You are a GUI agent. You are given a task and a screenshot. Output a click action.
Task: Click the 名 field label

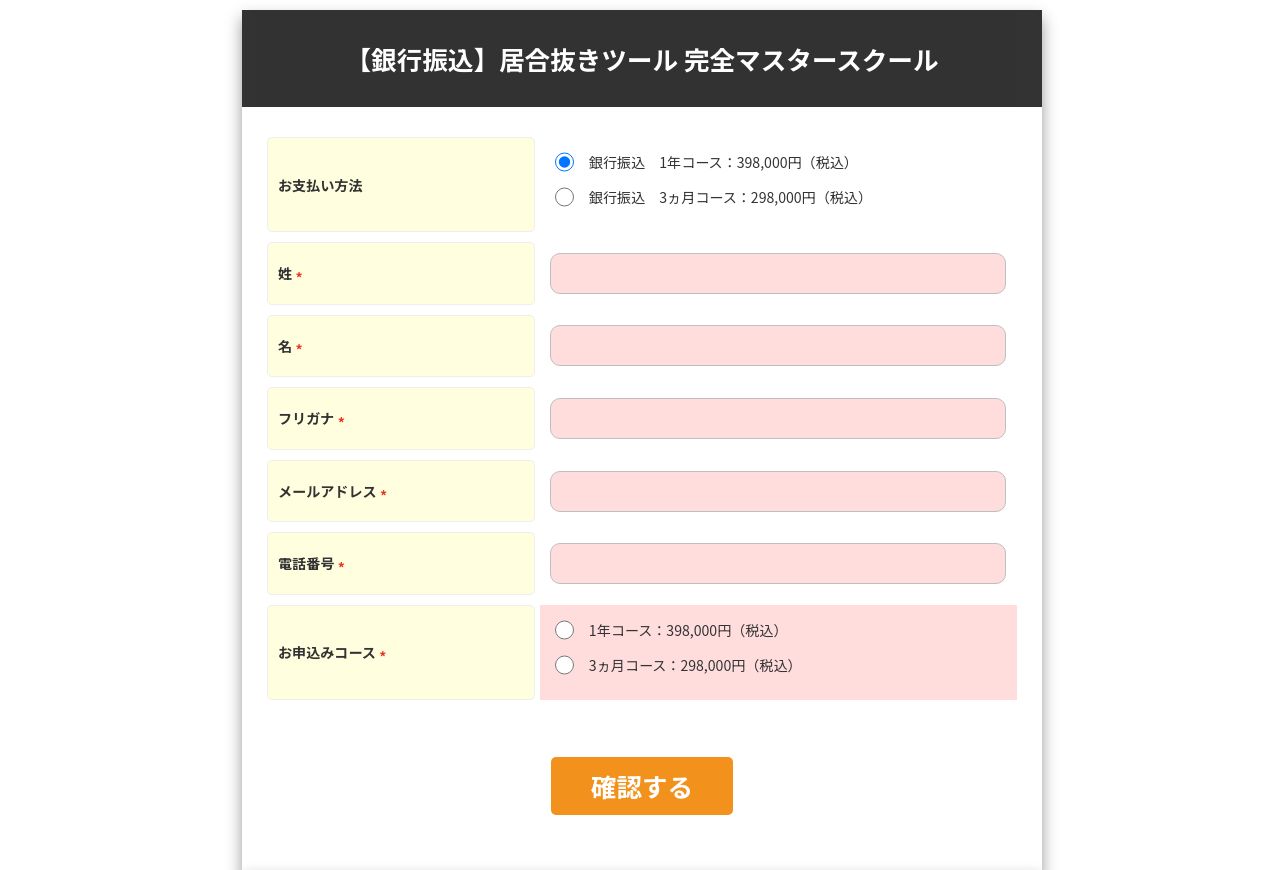point(285,346)
